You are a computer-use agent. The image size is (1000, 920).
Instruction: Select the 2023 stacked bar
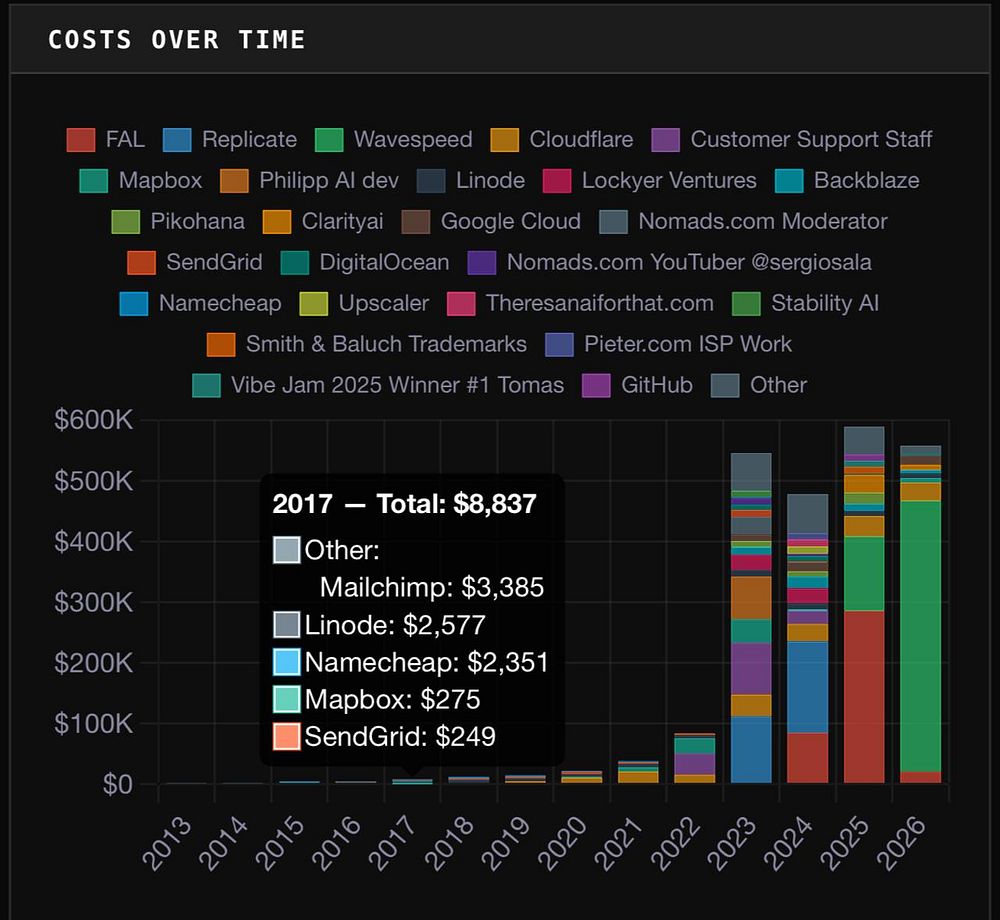tap(751, 618)
